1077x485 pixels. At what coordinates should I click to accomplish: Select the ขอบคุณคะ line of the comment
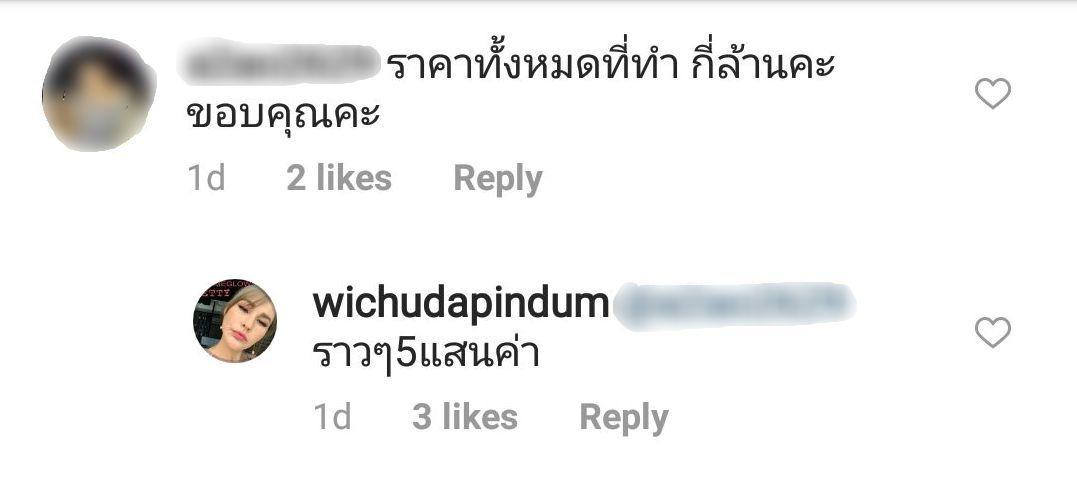point(284,117)
